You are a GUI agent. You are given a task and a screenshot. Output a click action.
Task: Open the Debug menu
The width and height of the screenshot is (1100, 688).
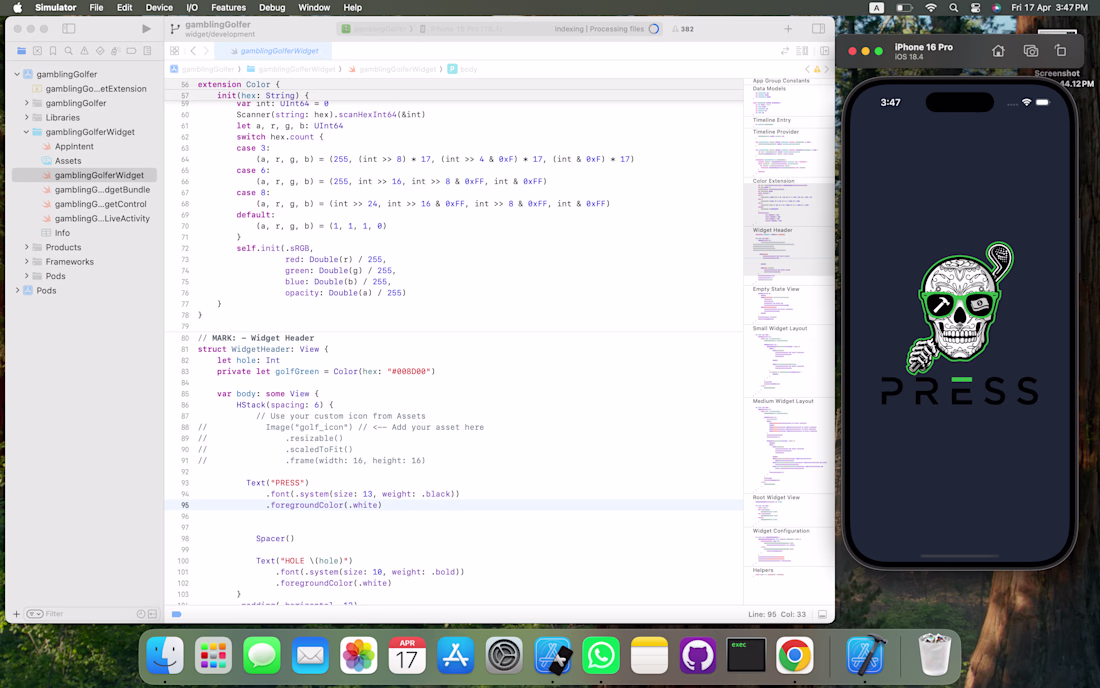(x=272, y=7)
